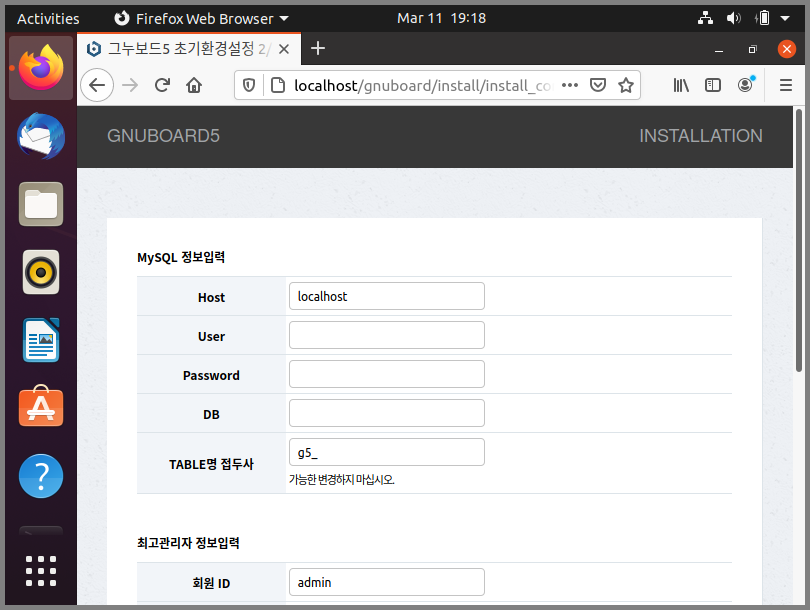Click the vertical page scrollbar

(x=799, y=240)
